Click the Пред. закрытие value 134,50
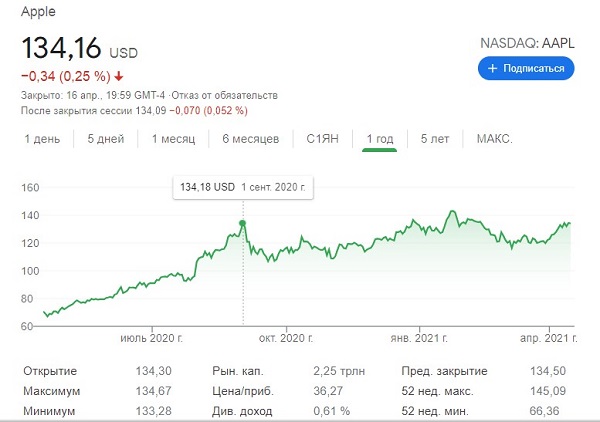This screenshot has height=422, width=600. [x=548, y=371]
